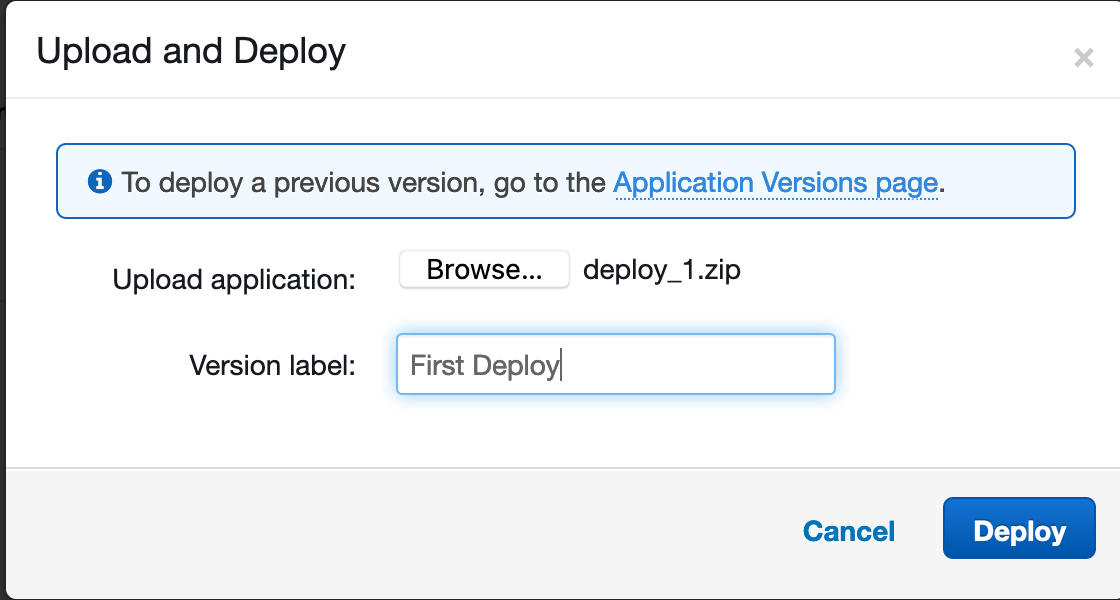This screenshot has width=1120, height=600.
Task: Click the 'Upload application:' field label
Action: click(234, 279)
